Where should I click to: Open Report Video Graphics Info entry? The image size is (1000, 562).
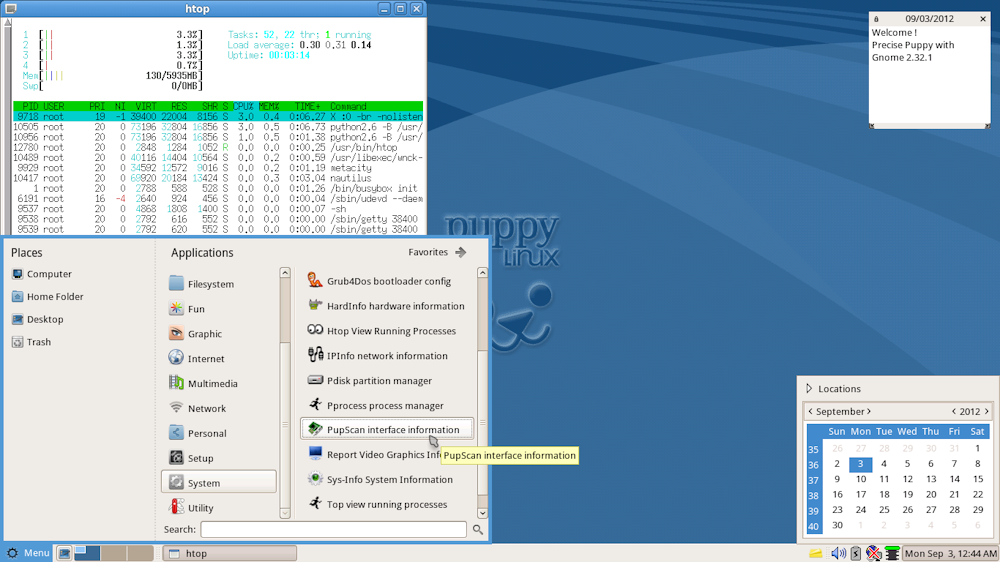pyautogui.click(x=388, y=455)
